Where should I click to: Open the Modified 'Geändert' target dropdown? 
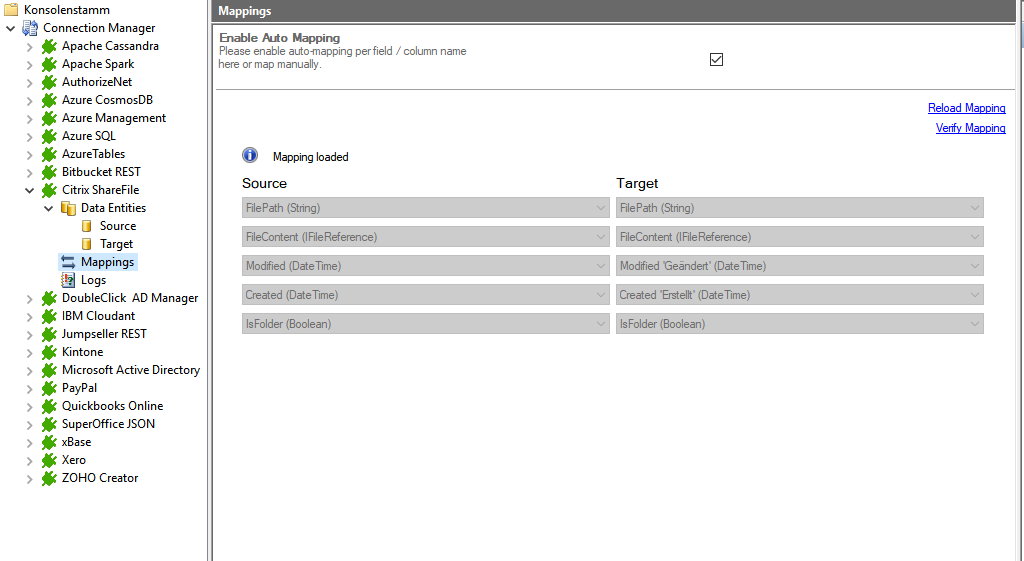tap(975, 266)
